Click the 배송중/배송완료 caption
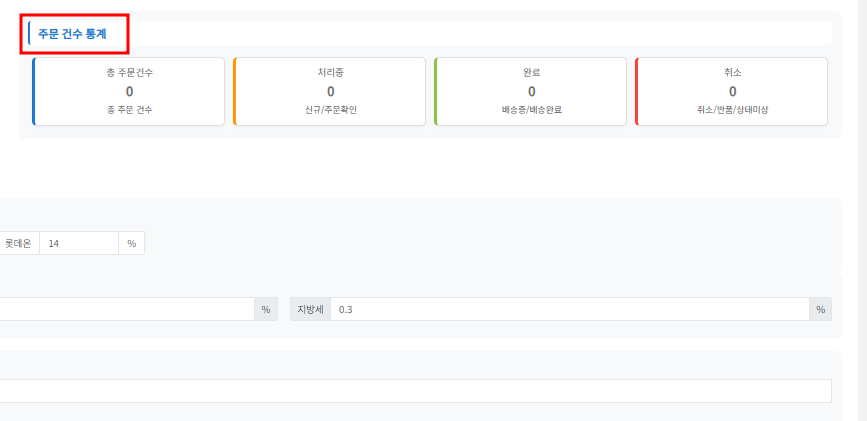867x421 pixels. 531,110
